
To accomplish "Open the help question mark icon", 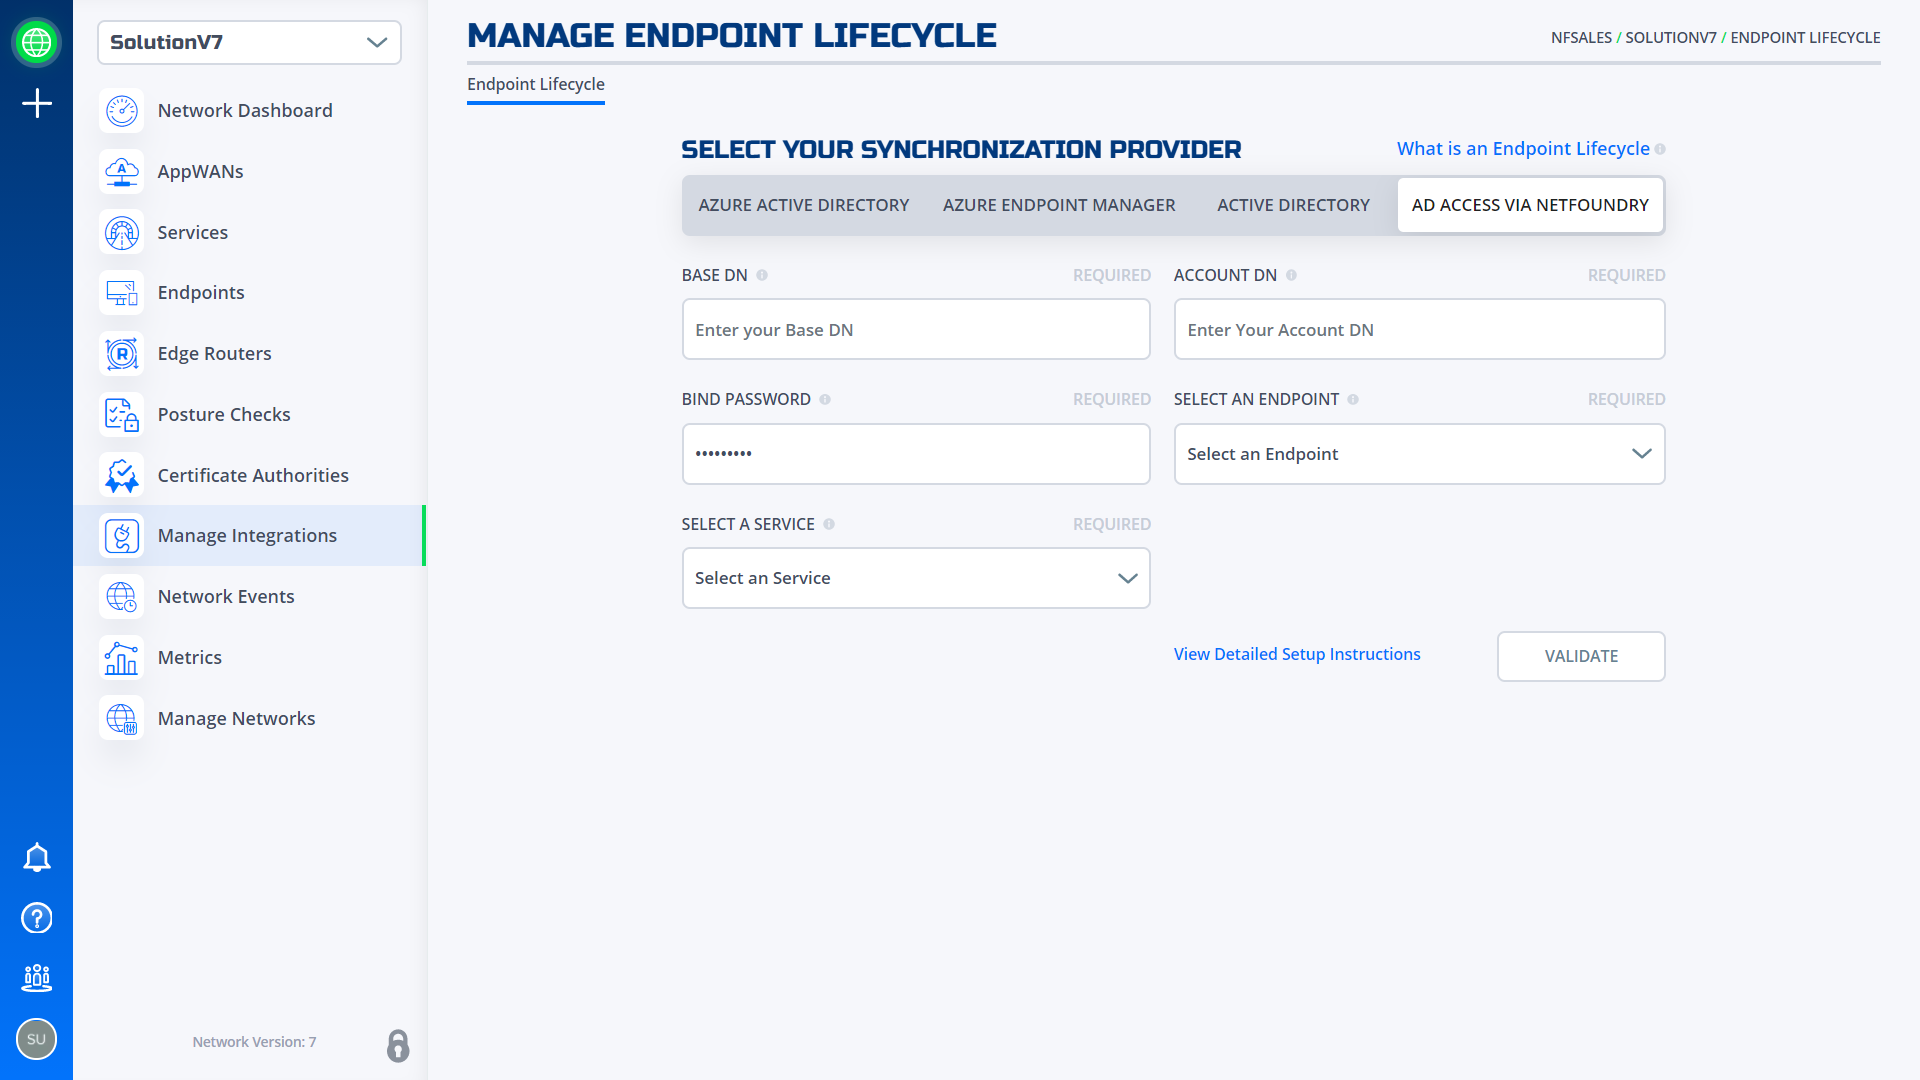I will coord(37,918).
